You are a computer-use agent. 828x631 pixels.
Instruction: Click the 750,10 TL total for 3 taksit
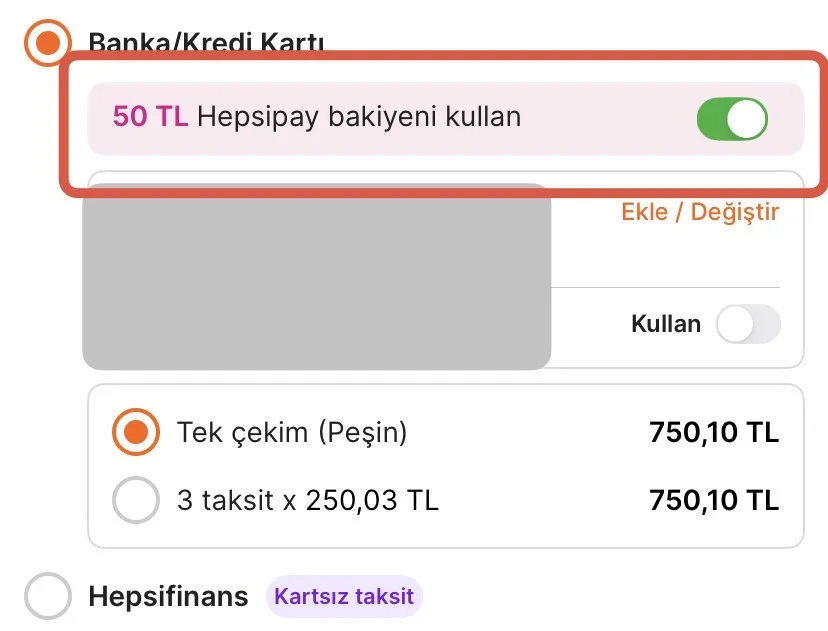tap(713, 499)
